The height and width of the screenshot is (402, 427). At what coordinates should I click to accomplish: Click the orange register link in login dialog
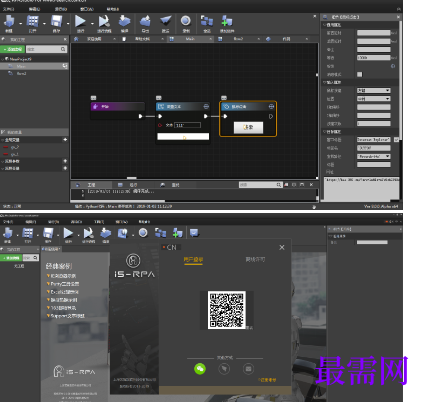pos(267,380)
